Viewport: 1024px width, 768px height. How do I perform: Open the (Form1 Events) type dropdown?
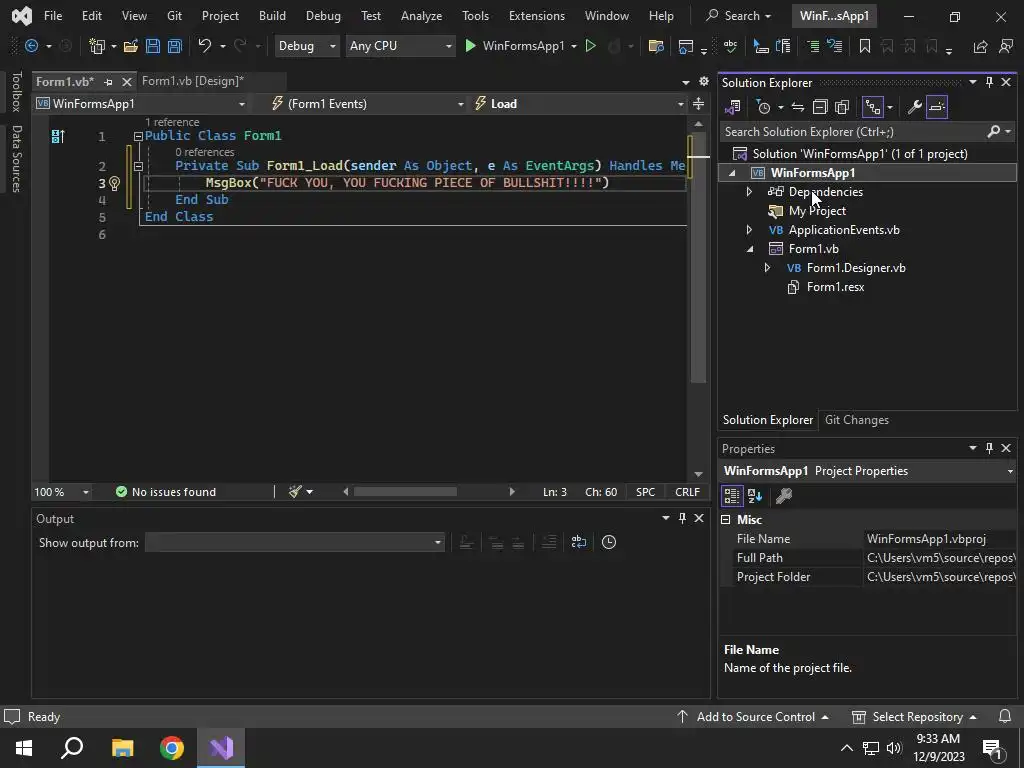coord(368,104)
